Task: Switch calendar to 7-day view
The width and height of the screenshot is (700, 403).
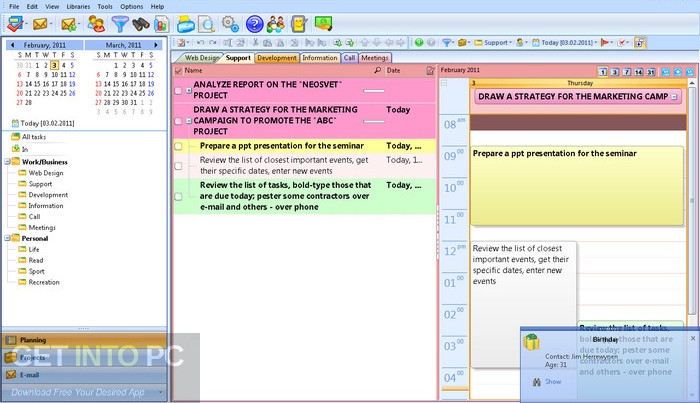Action: pos(627,72)
